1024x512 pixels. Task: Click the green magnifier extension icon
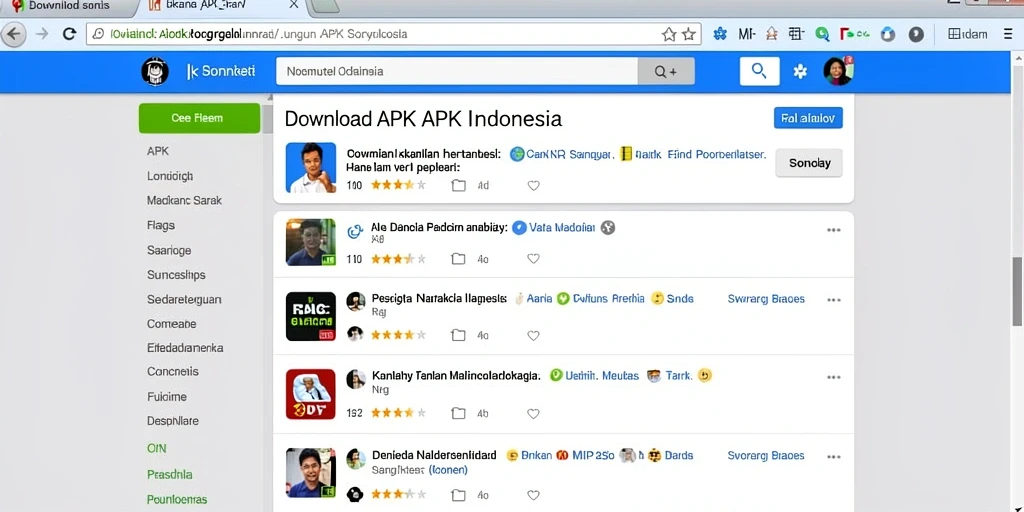pyautogui.click(x=822, y=34)
